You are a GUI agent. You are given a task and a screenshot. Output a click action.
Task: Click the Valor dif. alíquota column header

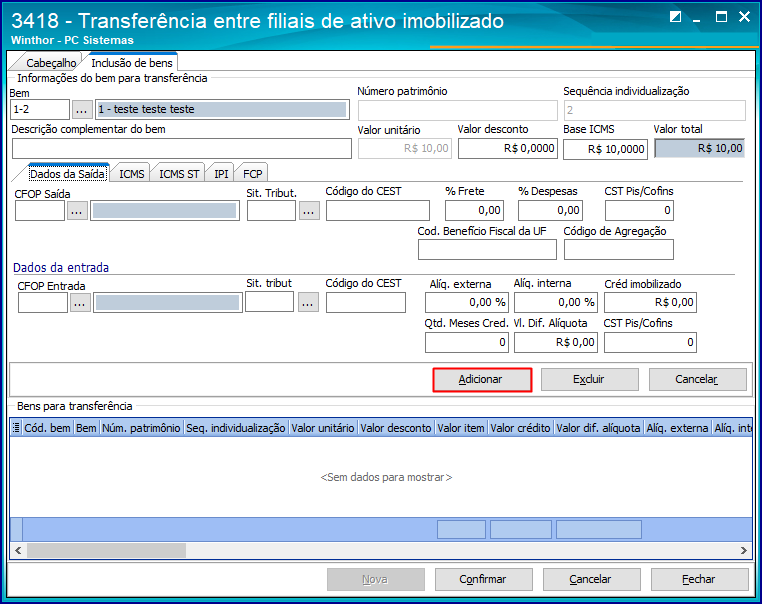click(x=598, y=428)
